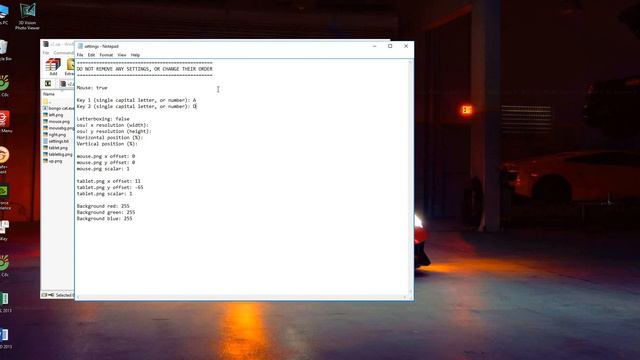Screen dimensions: 640x360
Task: Click the bongo cat.exe file icon
Action: [45, 108]
